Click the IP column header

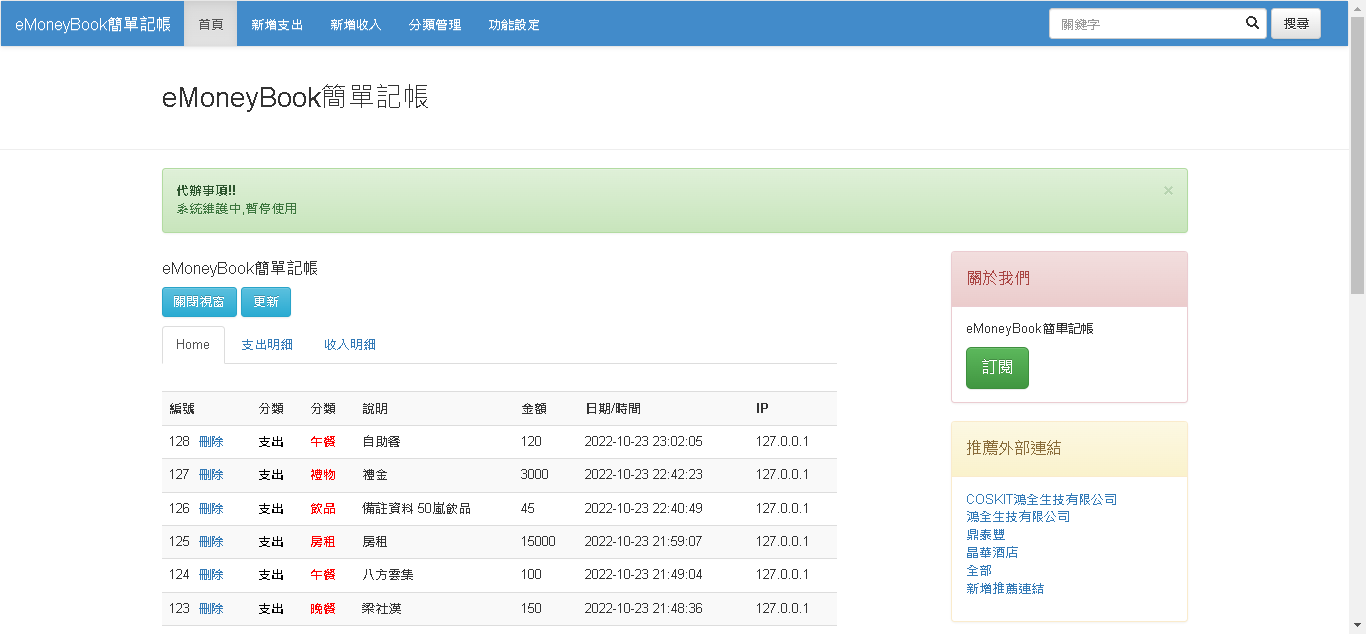tap(762, 409)
